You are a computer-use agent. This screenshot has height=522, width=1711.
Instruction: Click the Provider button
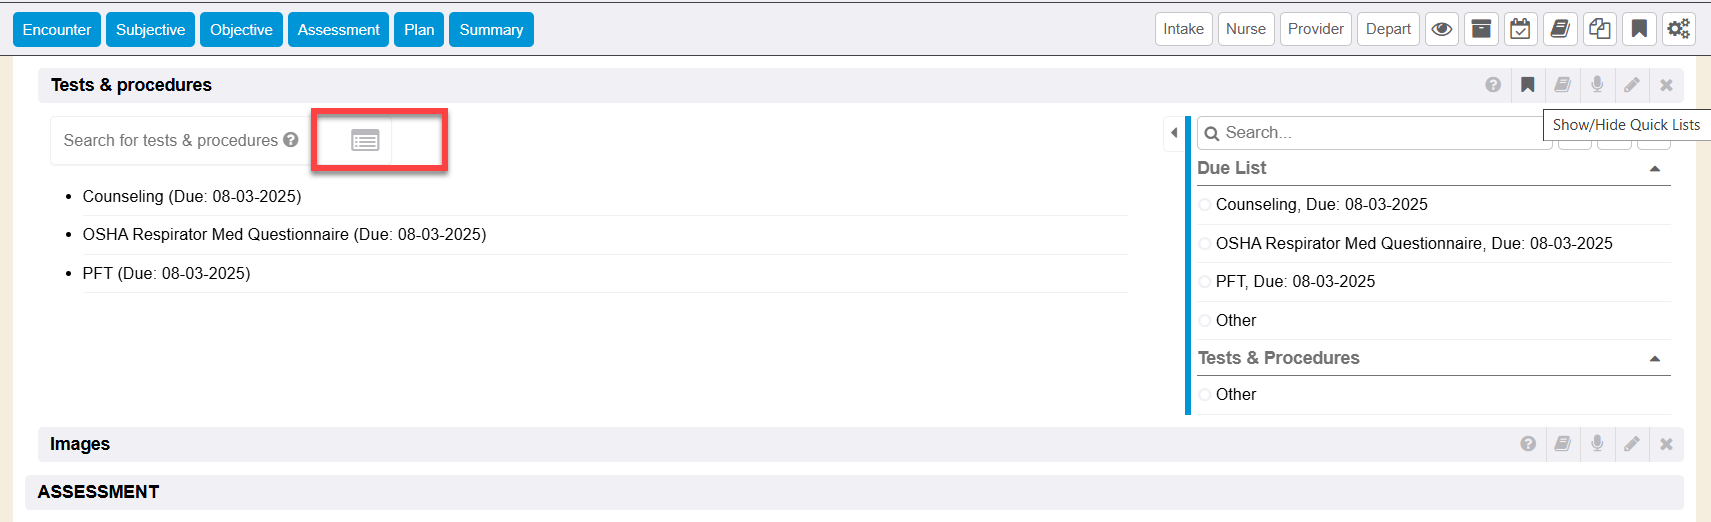(x=1315, y=29)
